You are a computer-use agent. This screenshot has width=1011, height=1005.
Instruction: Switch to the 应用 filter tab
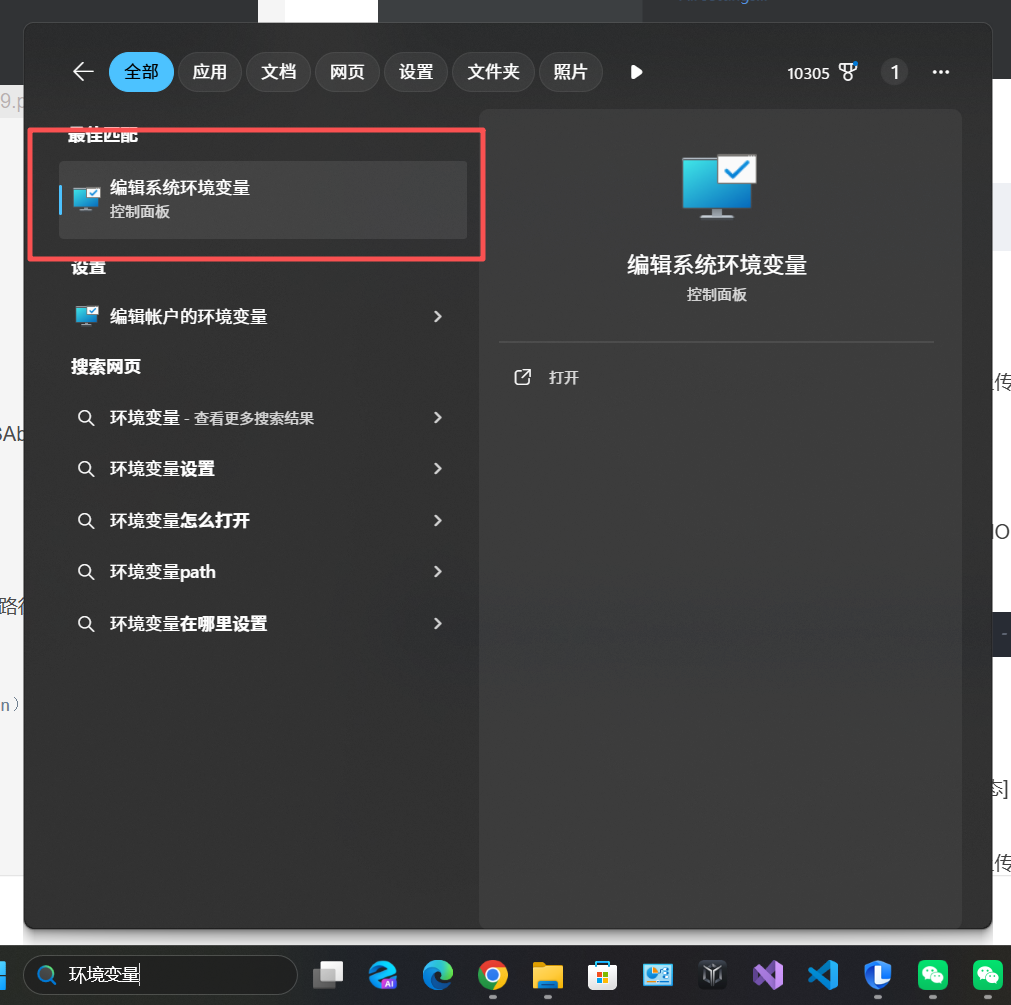[210, 71]
